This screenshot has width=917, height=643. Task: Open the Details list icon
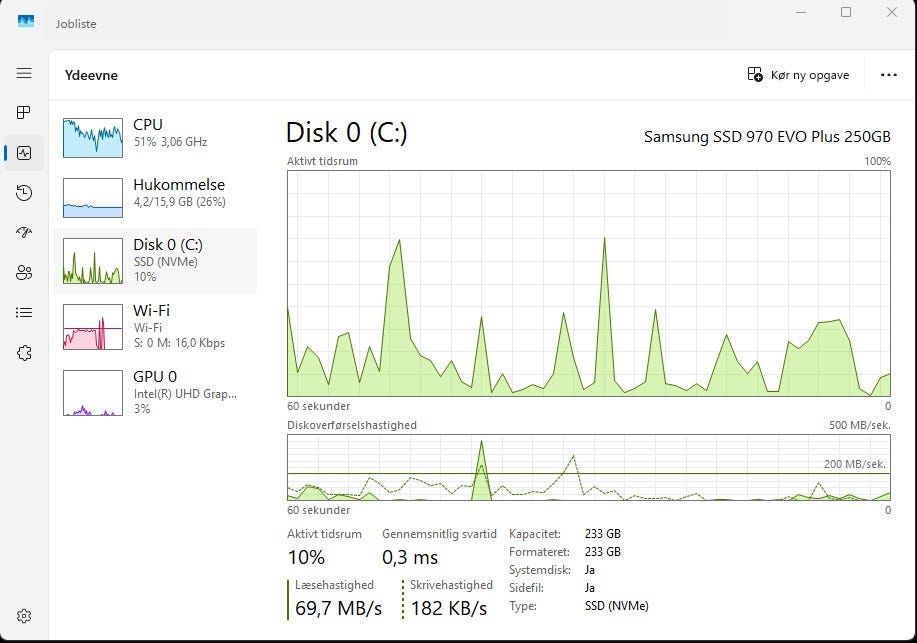pos(24,312)
